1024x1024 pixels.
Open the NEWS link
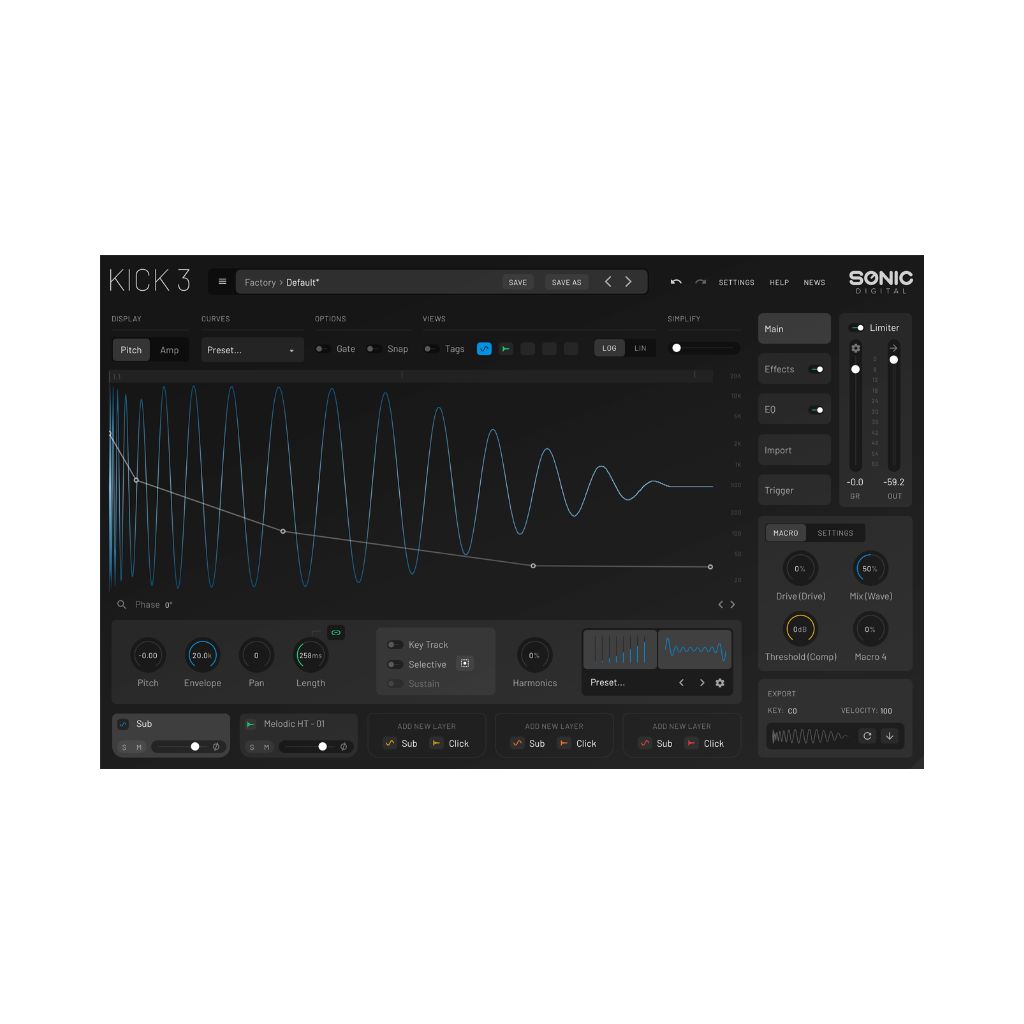click(x=814, y=282)
